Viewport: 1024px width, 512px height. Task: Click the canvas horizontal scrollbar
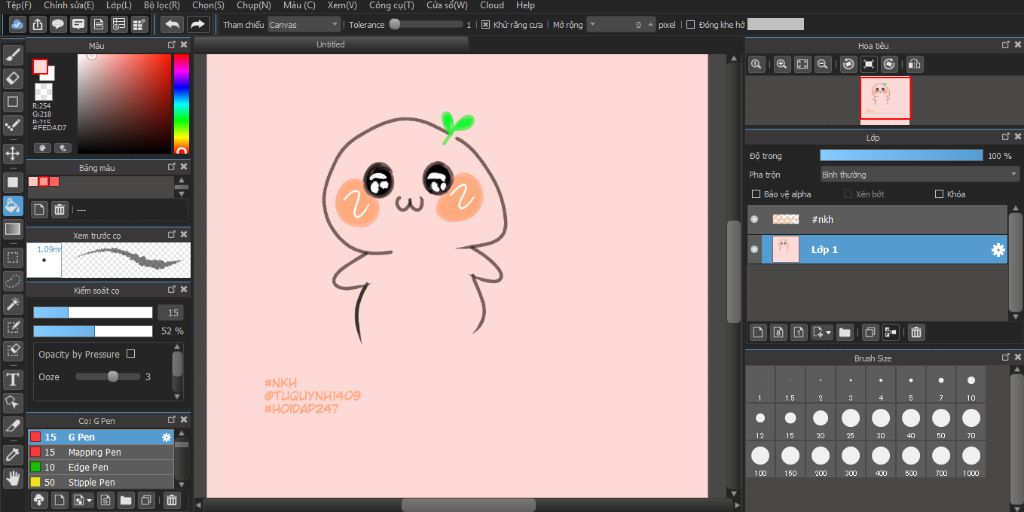pyautogui.click(x=468, y=505)
